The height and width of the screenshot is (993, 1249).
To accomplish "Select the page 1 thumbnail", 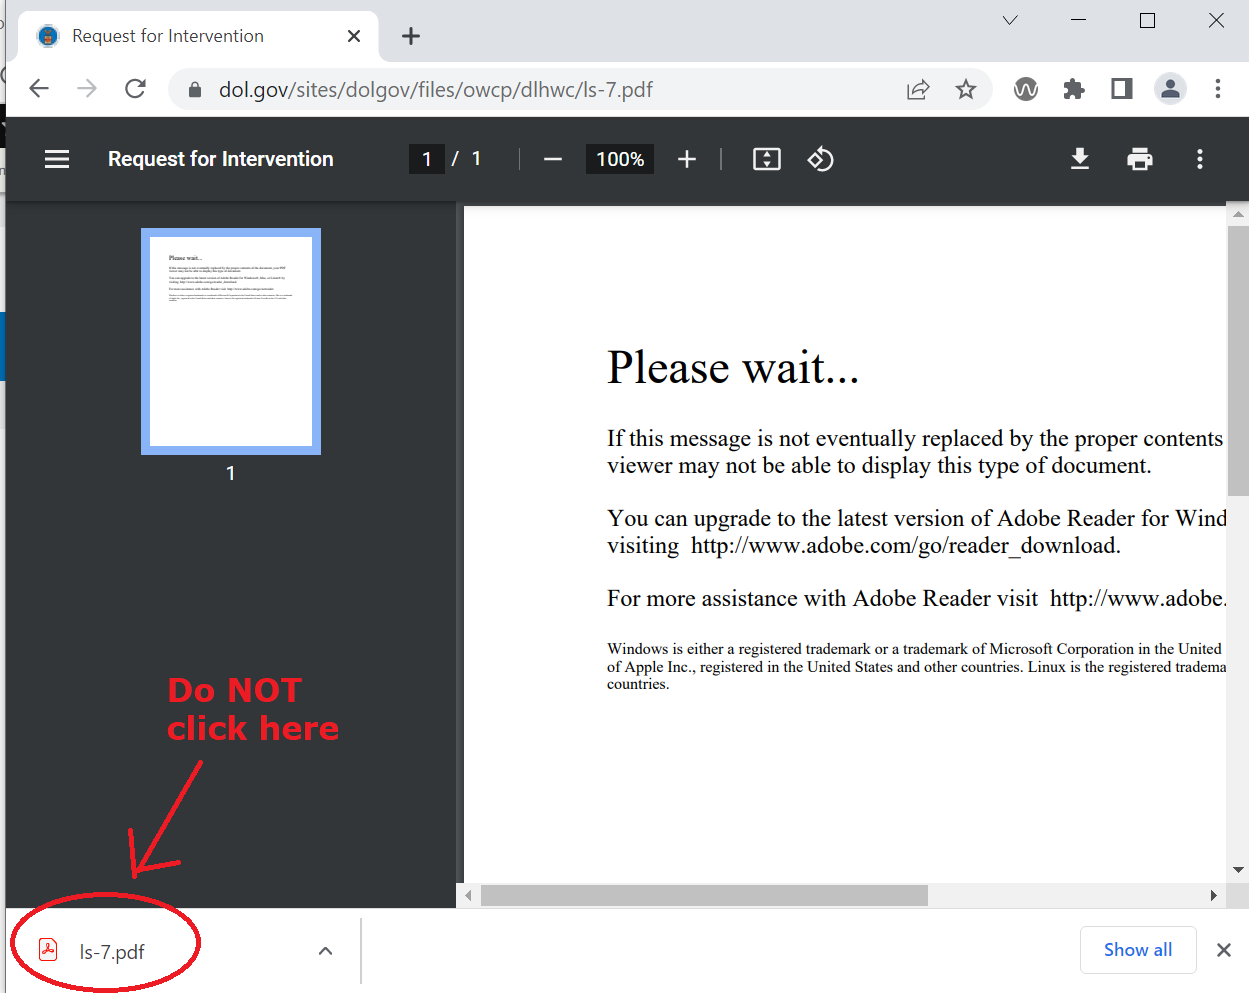I will pyautogui.click(x=231, y=342).
